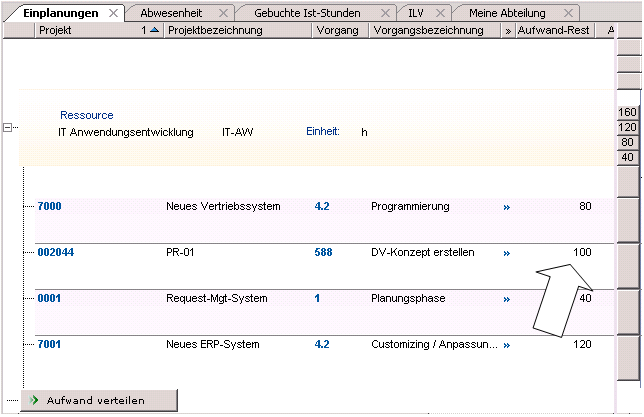Open project link 002044
644x417 pixels.
(55, 253)
